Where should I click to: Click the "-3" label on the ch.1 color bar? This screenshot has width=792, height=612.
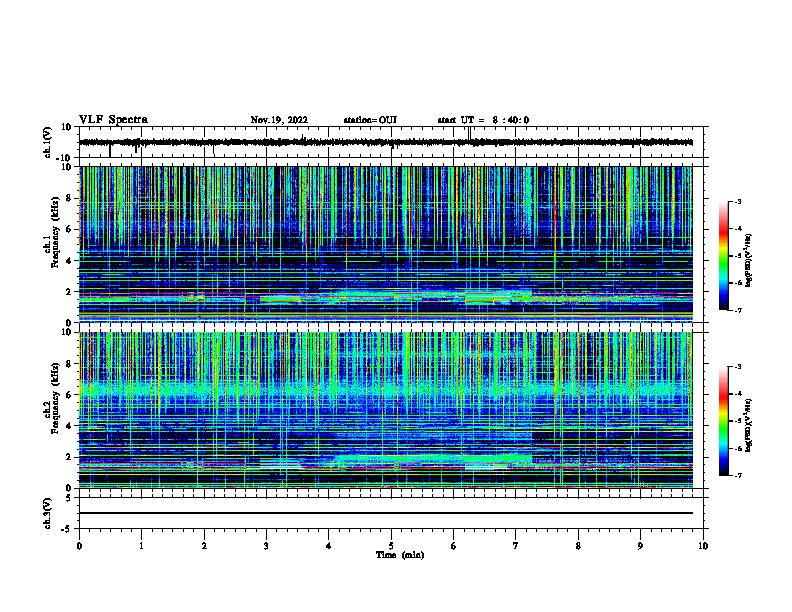pos(737,201)
